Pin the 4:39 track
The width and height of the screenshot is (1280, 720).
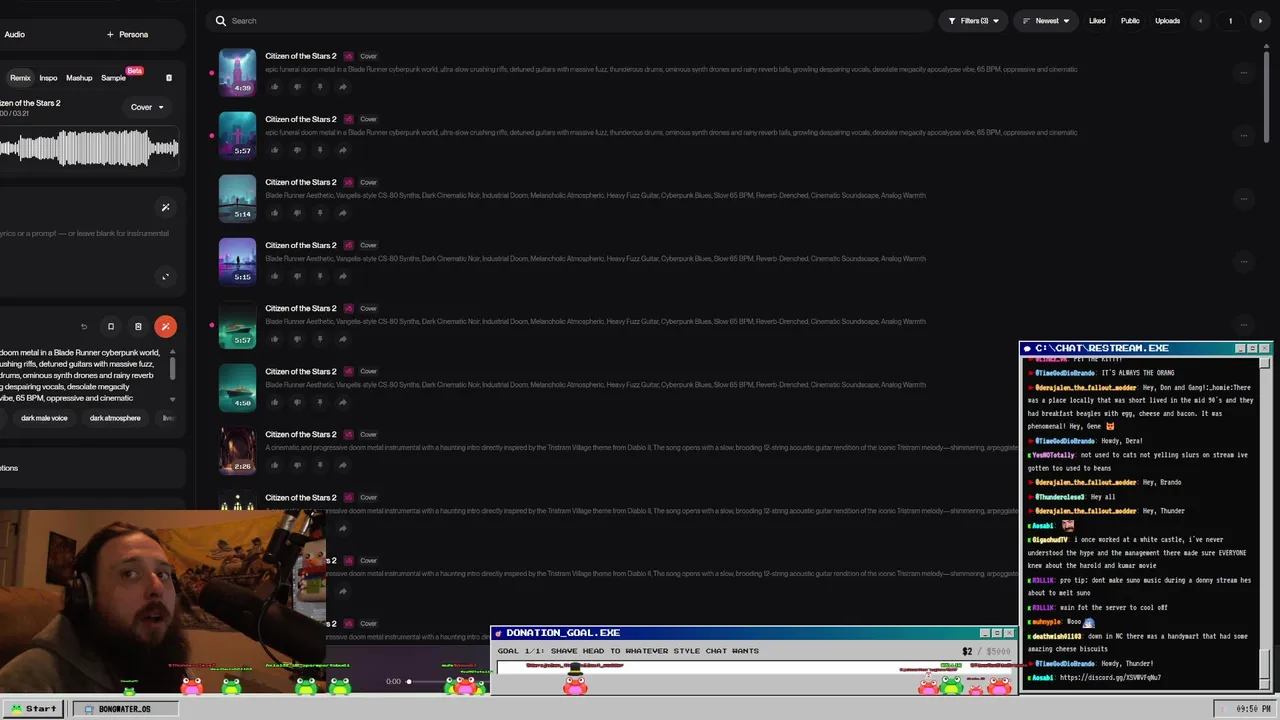tap(319, 87)
